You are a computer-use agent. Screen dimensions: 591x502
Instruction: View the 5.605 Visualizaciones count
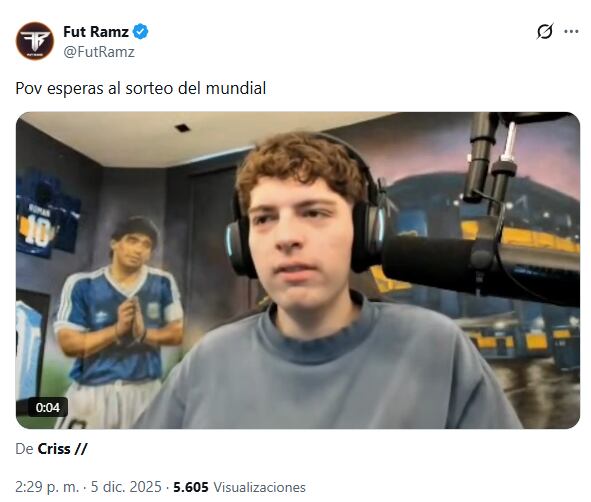(x=239, y=487)
